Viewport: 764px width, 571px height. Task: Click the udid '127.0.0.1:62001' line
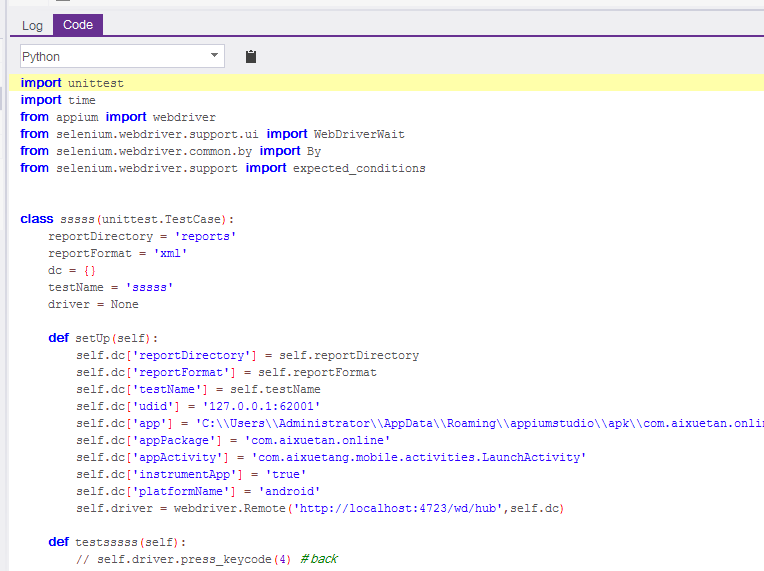[x=198, y=406]
